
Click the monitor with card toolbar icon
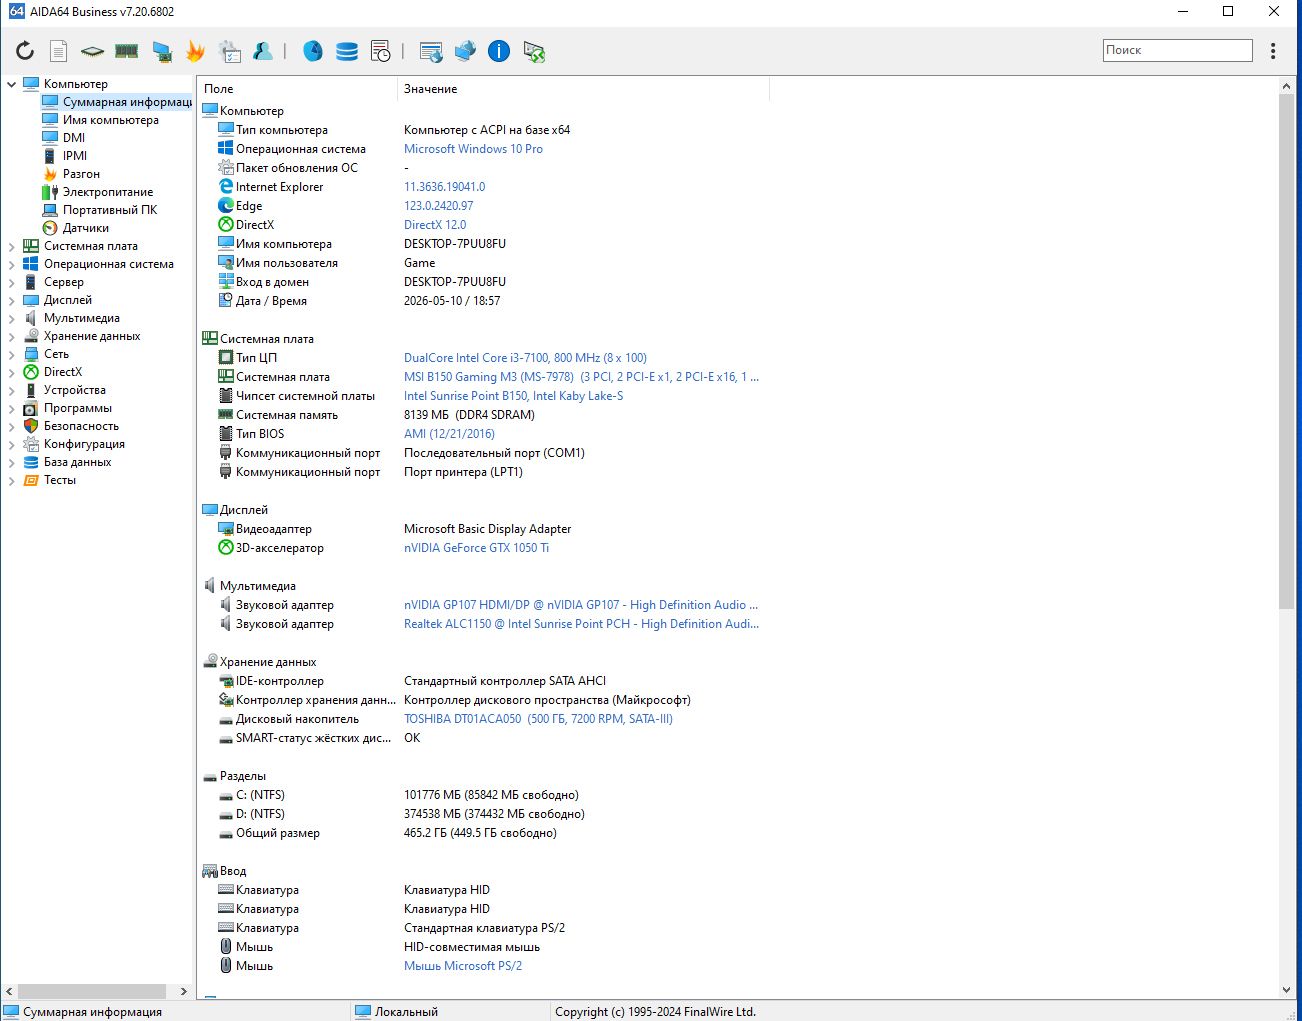(161, 51)
